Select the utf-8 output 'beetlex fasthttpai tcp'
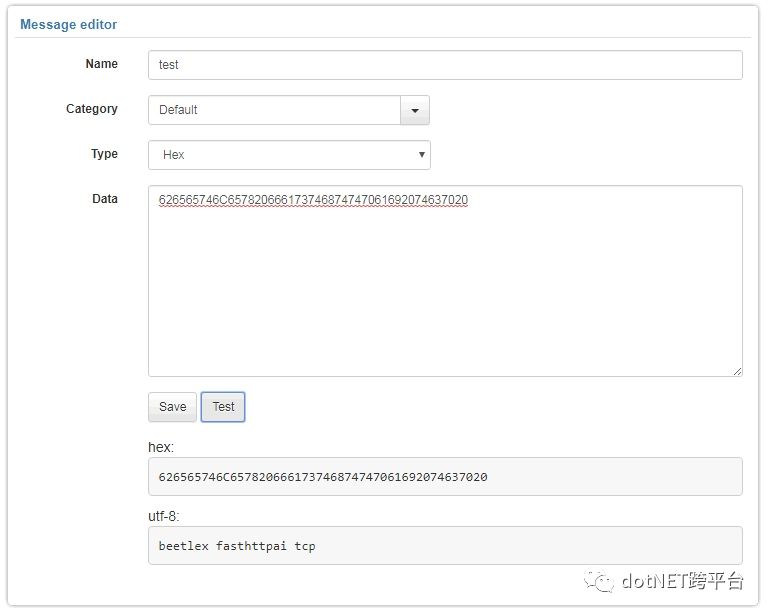Screen dimensions: 769x614 coord(445,546)
